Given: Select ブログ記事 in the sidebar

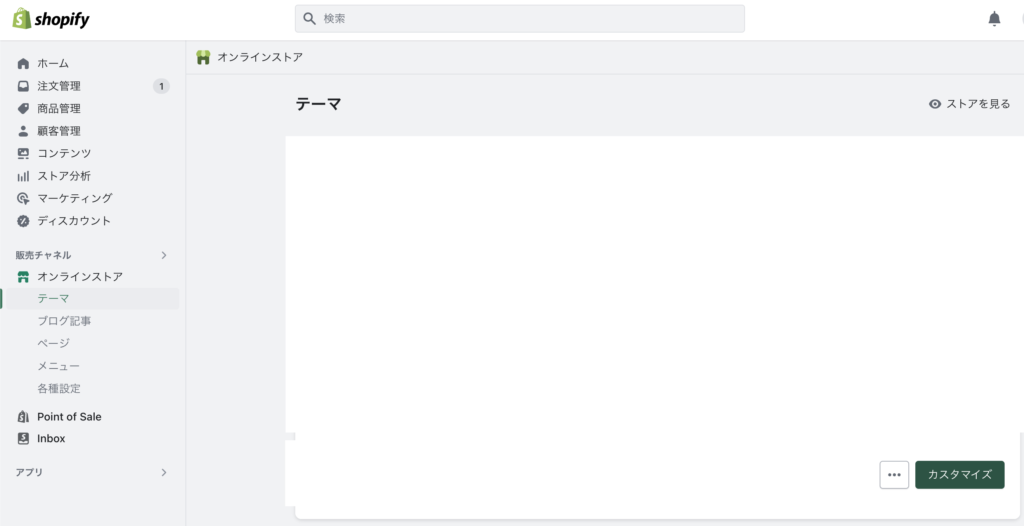Looking at the screenshot, I should click(x=64, y=321).
